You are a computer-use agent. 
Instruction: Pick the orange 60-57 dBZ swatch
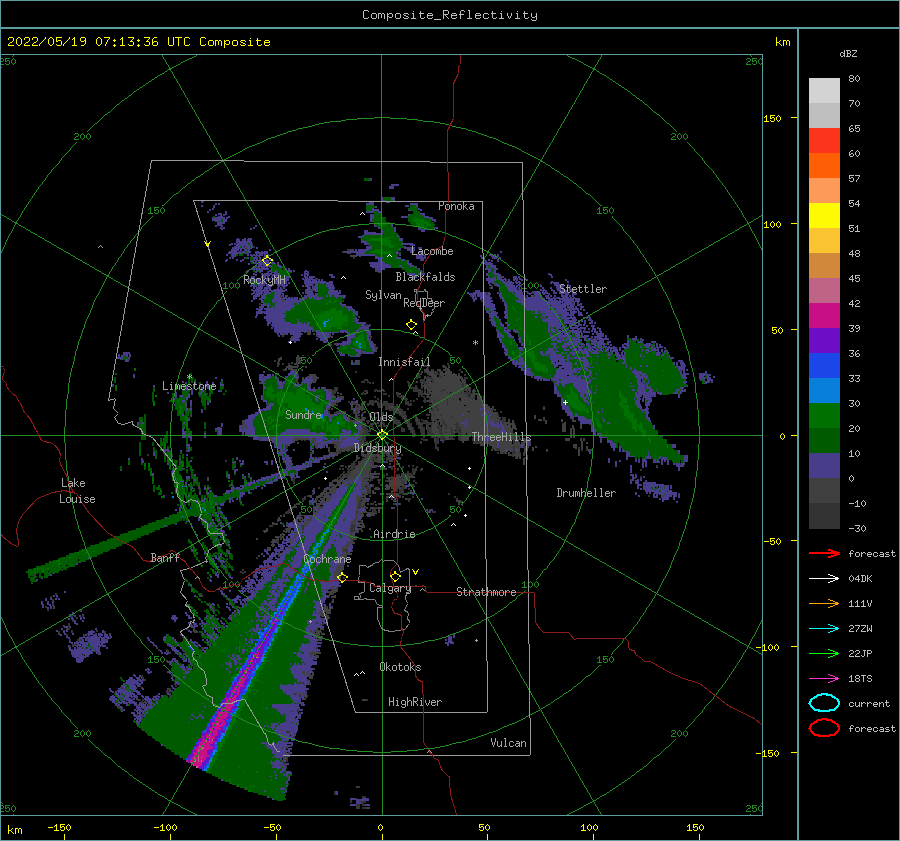(824, 166)
